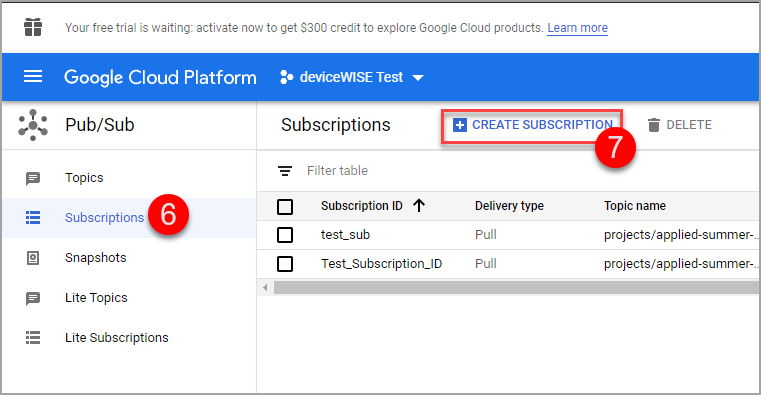Follow the Learn more link
Viewport: 761px width, 395px height.
pos(578,28)
